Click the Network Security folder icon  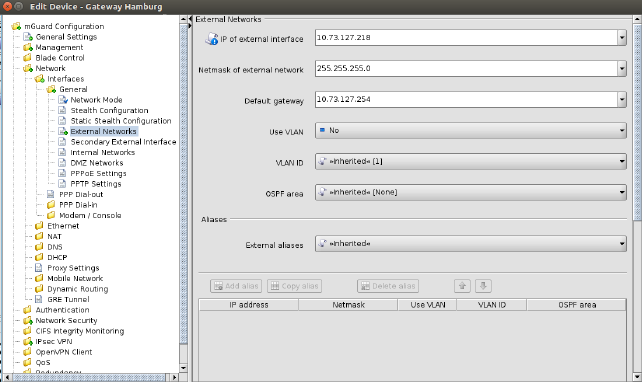27,321
